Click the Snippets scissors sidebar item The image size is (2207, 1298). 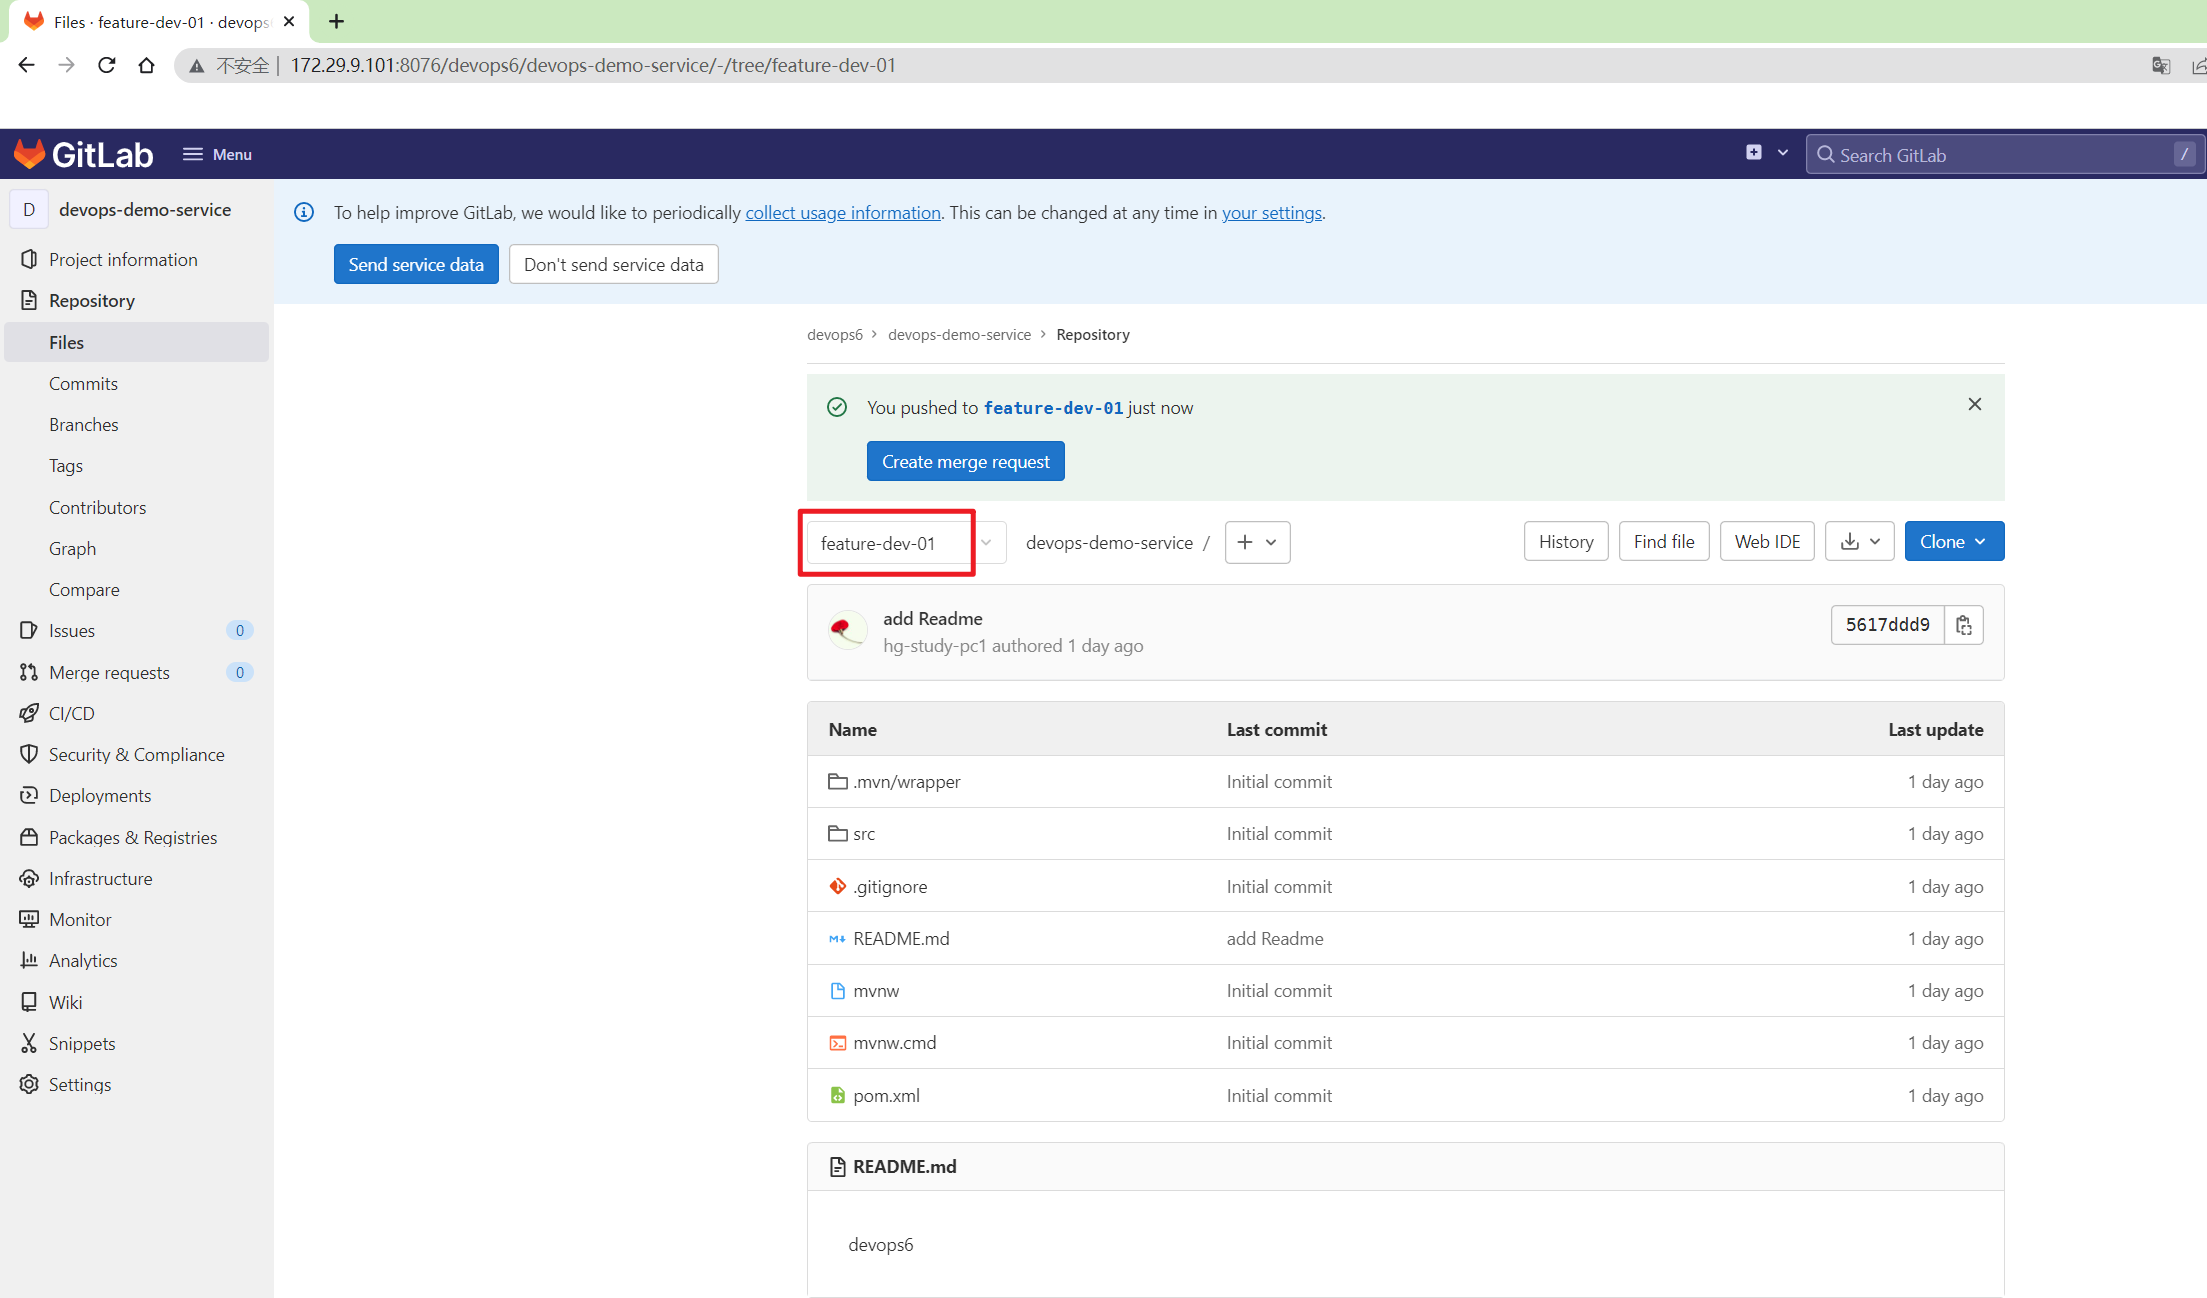pyautogui.click(x=81, y=1043)
